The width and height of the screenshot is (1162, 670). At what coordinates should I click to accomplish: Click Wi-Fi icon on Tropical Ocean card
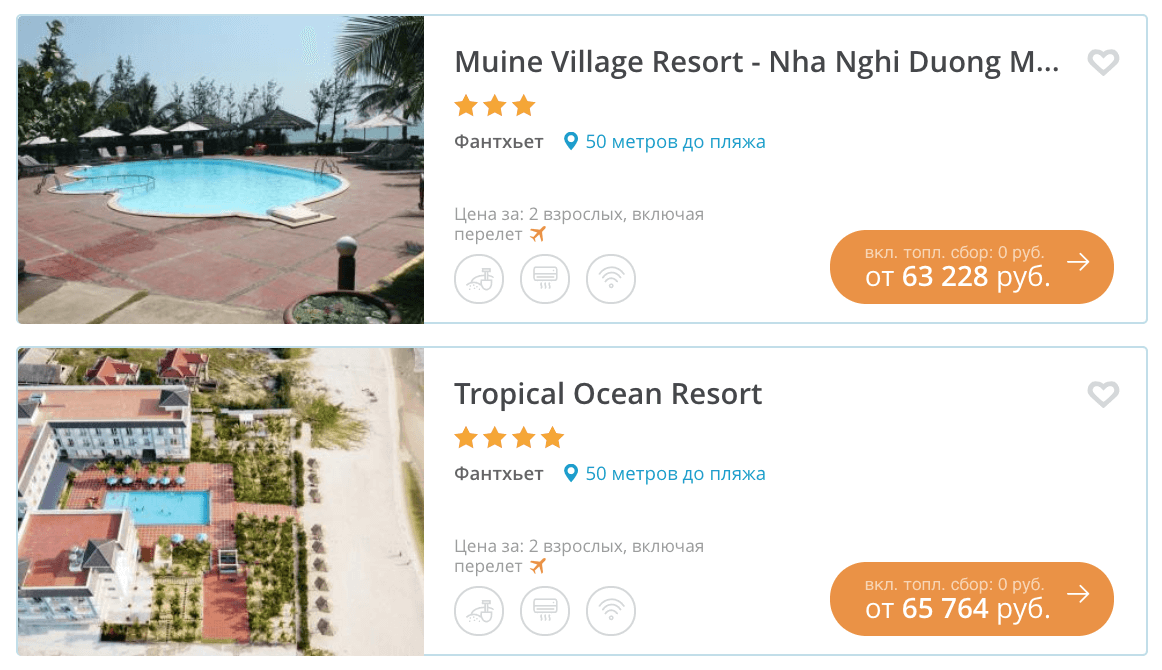point(610,610)
